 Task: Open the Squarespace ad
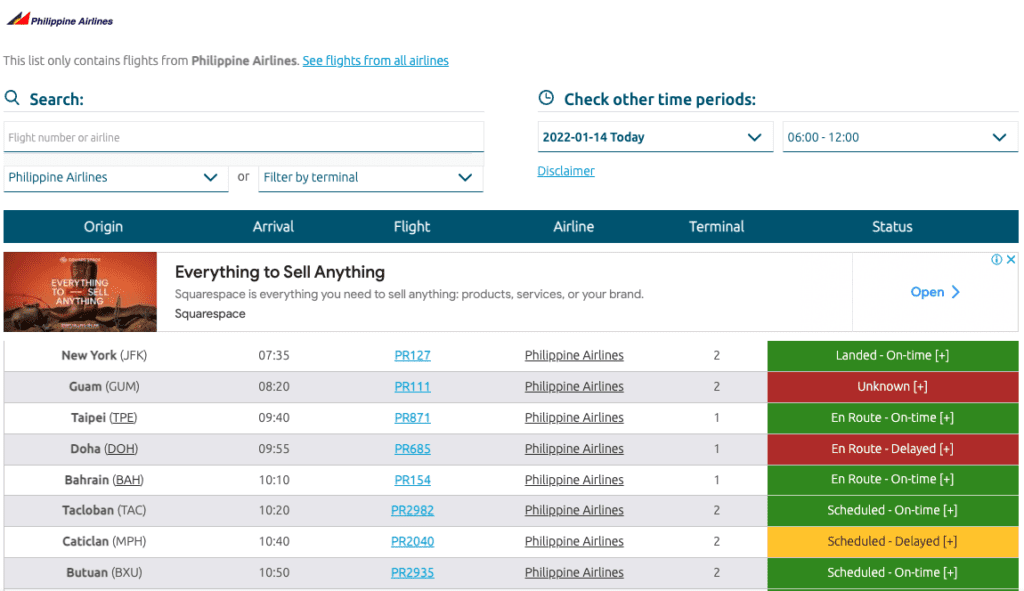[x=935, y=292]
